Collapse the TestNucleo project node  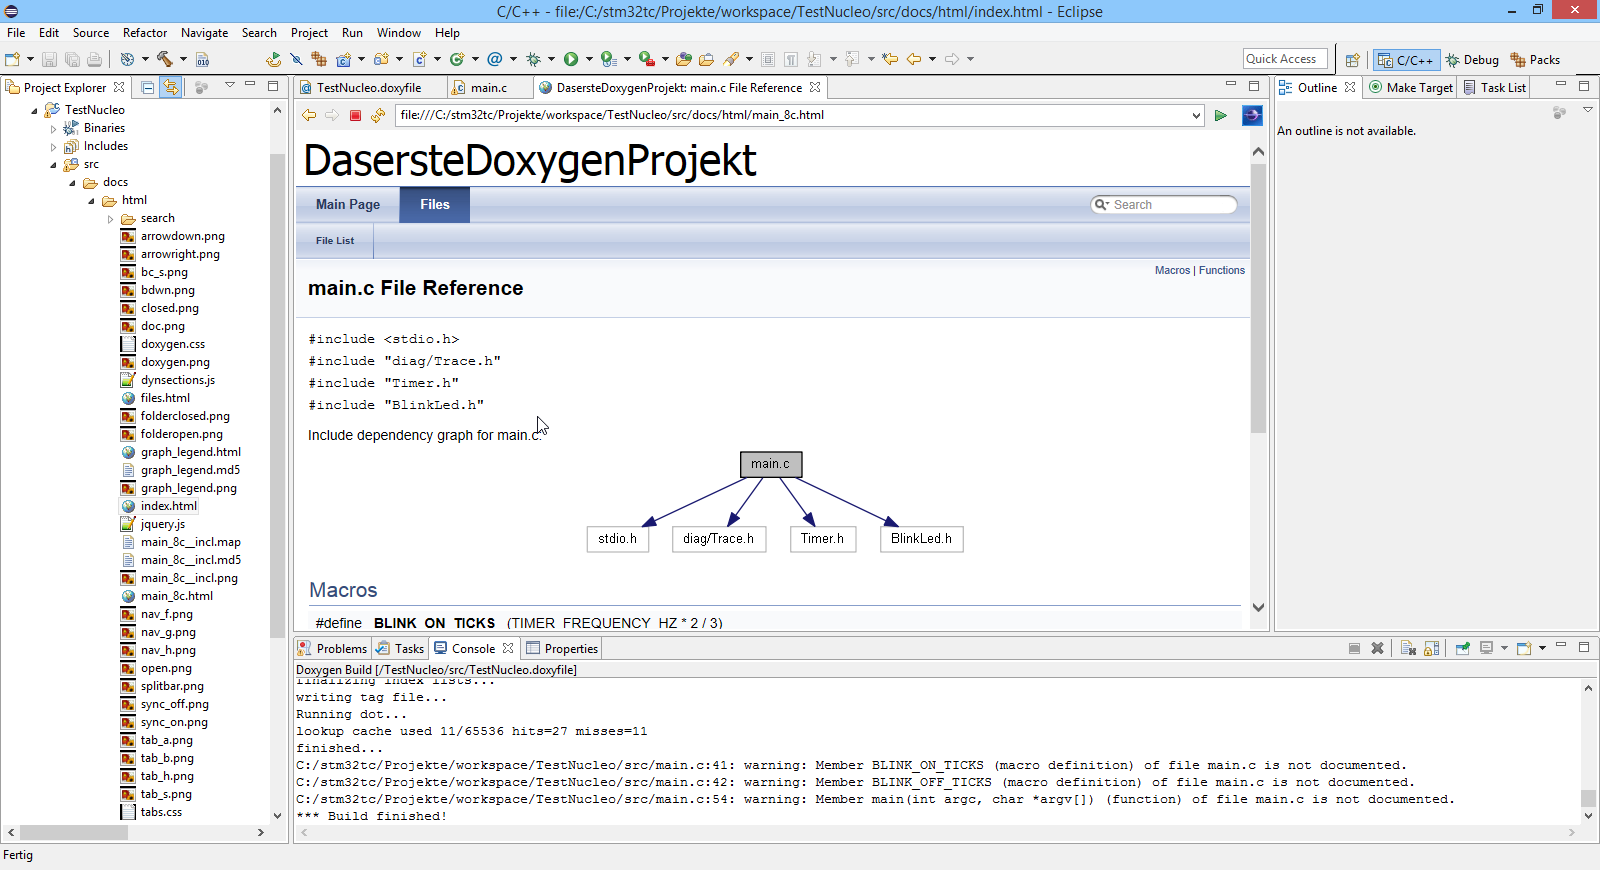tap(35, 110)
